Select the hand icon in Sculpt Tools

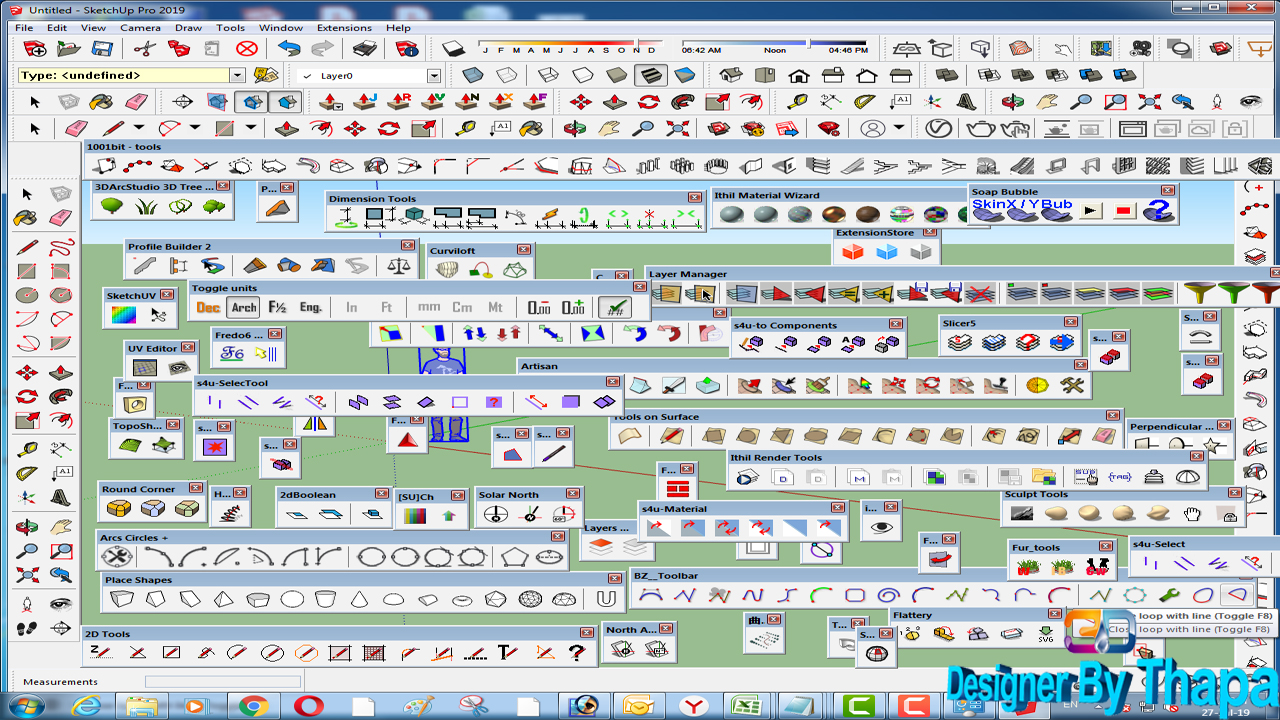[x=1191, y=513]
